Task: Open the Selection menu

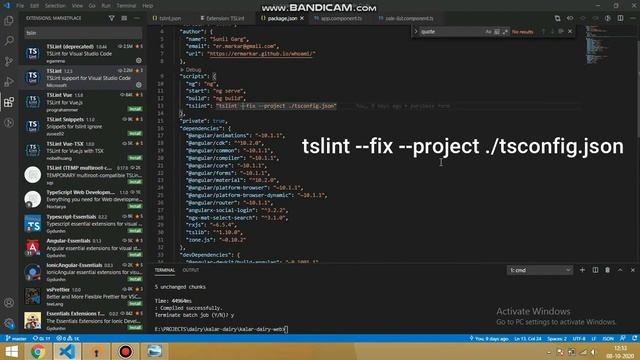Action: (55, 6)
